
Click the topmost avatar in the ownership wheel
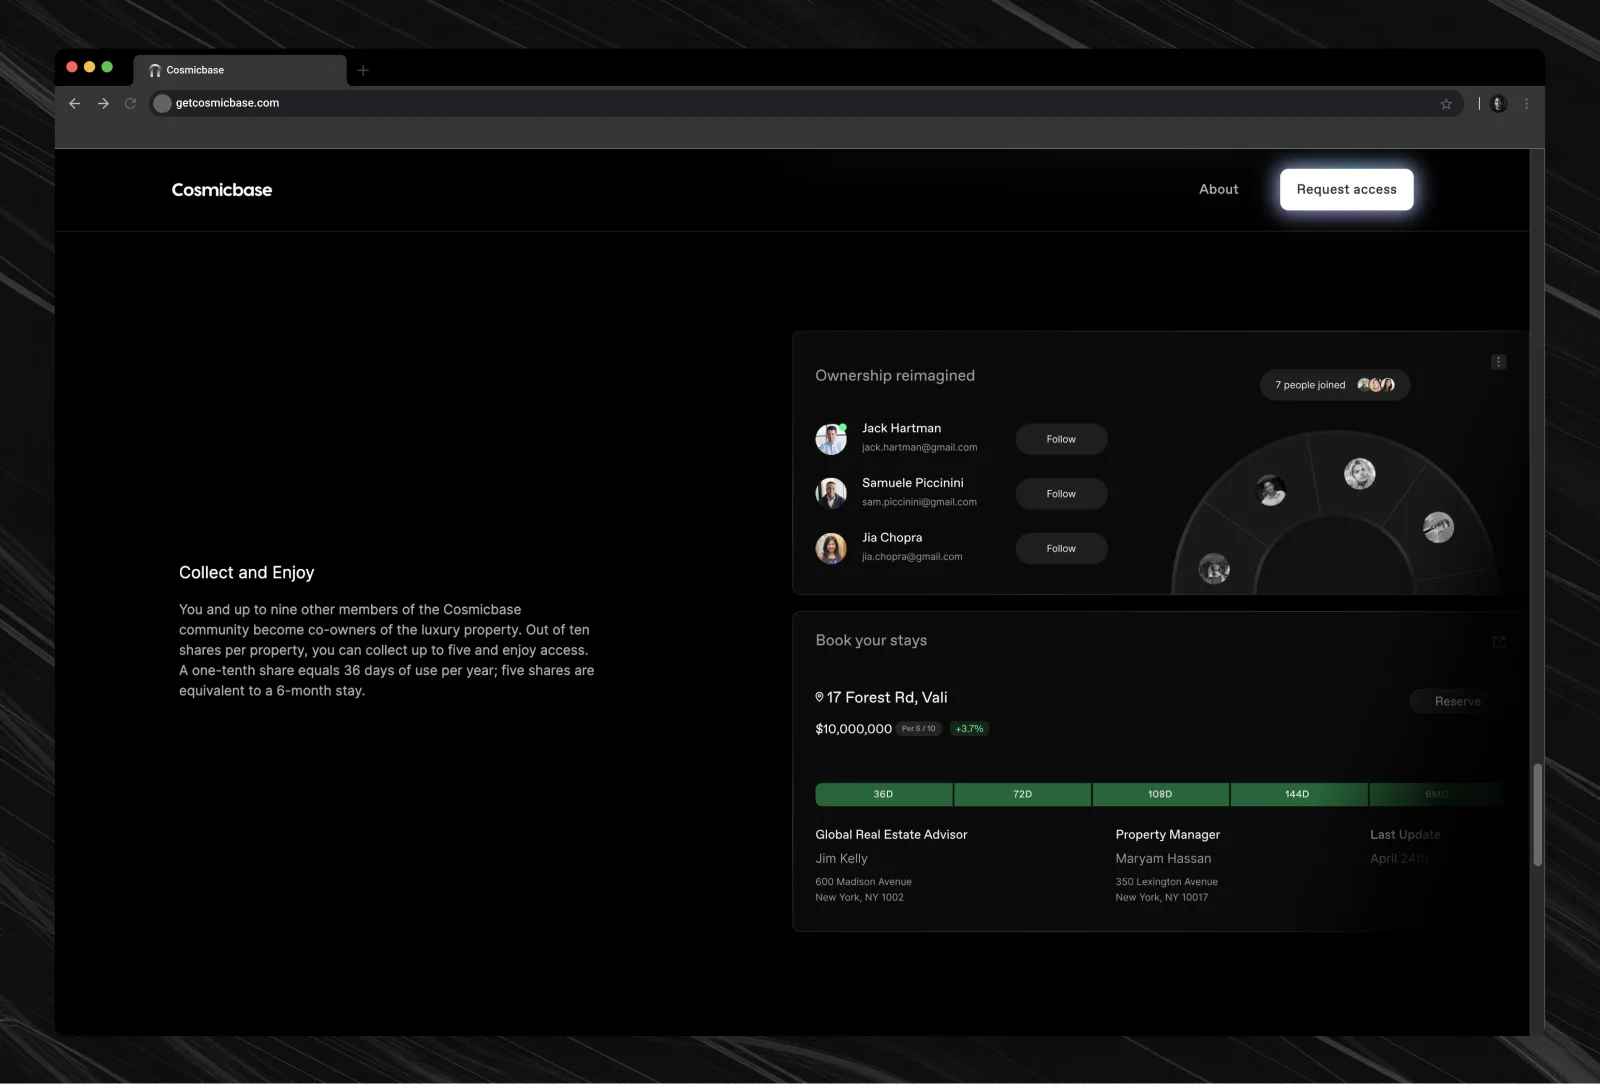(x=1360, y=475)
